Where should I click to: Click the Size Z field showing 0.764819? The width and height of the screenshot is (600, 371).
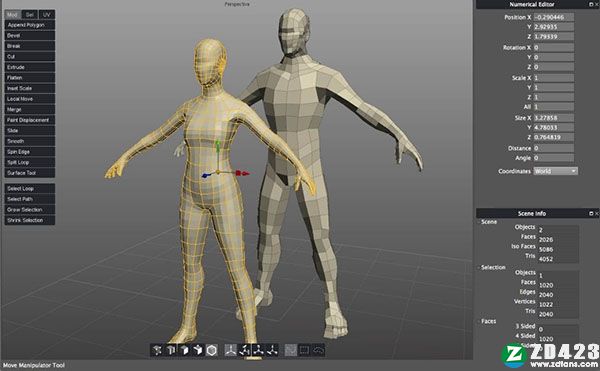point(553,137)
